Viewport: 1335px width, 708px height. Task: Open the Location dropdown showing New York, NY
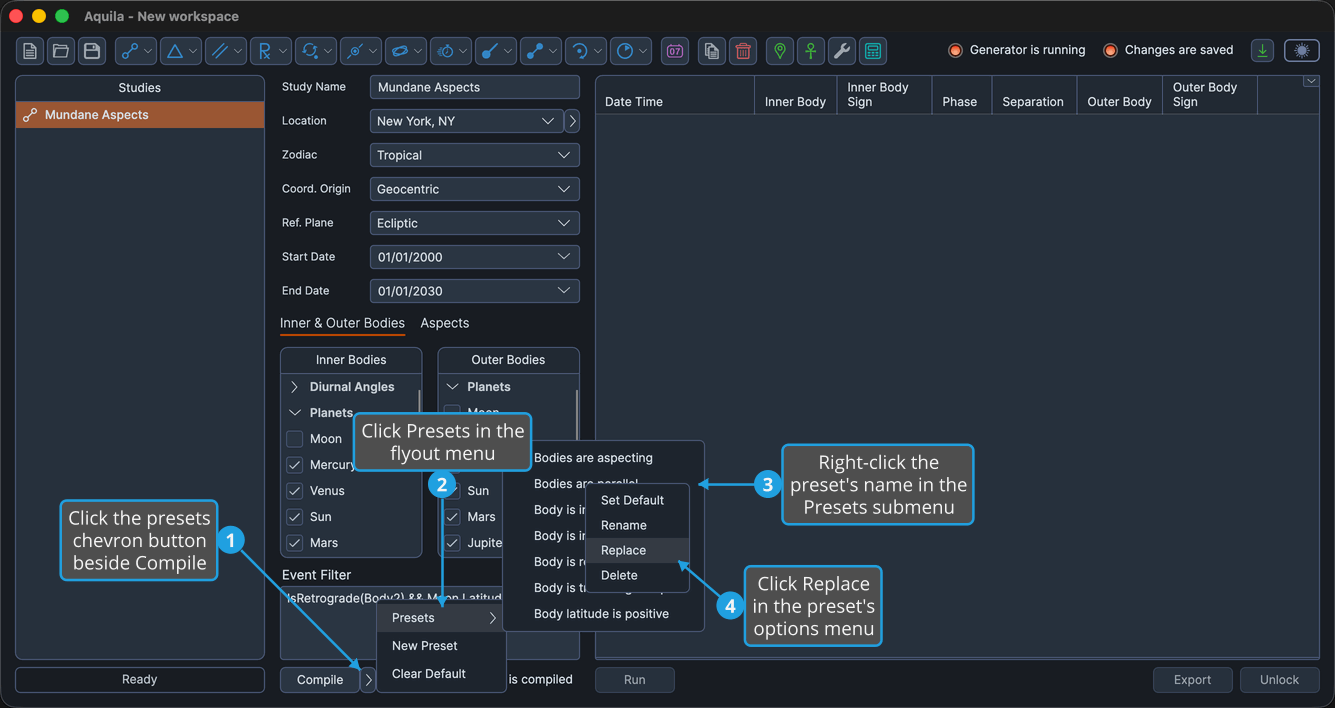point(466,121)
